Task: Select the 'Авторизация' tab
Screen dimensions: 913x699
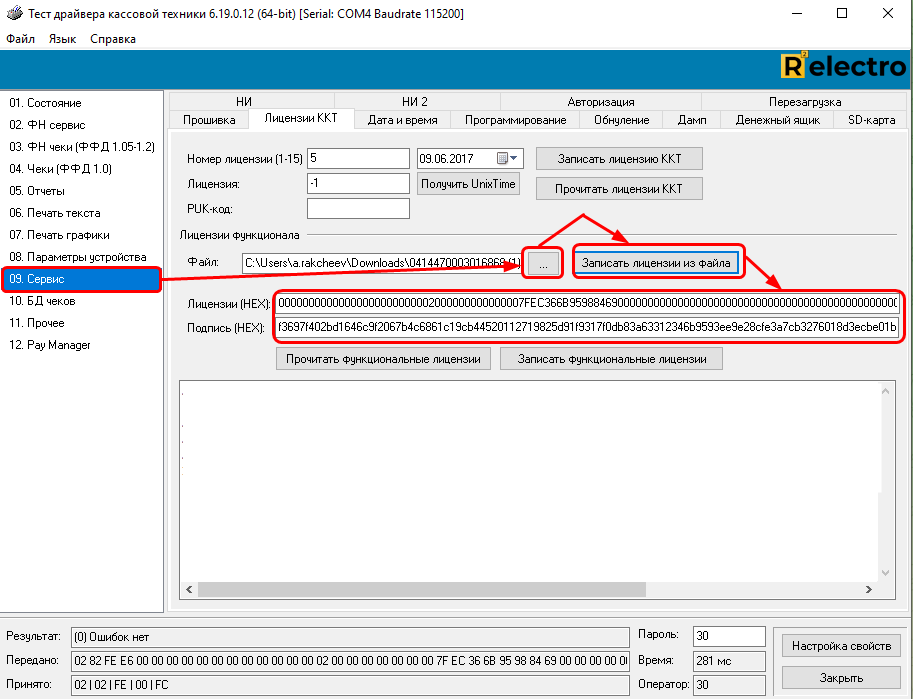Action: [x=600, y=102]
